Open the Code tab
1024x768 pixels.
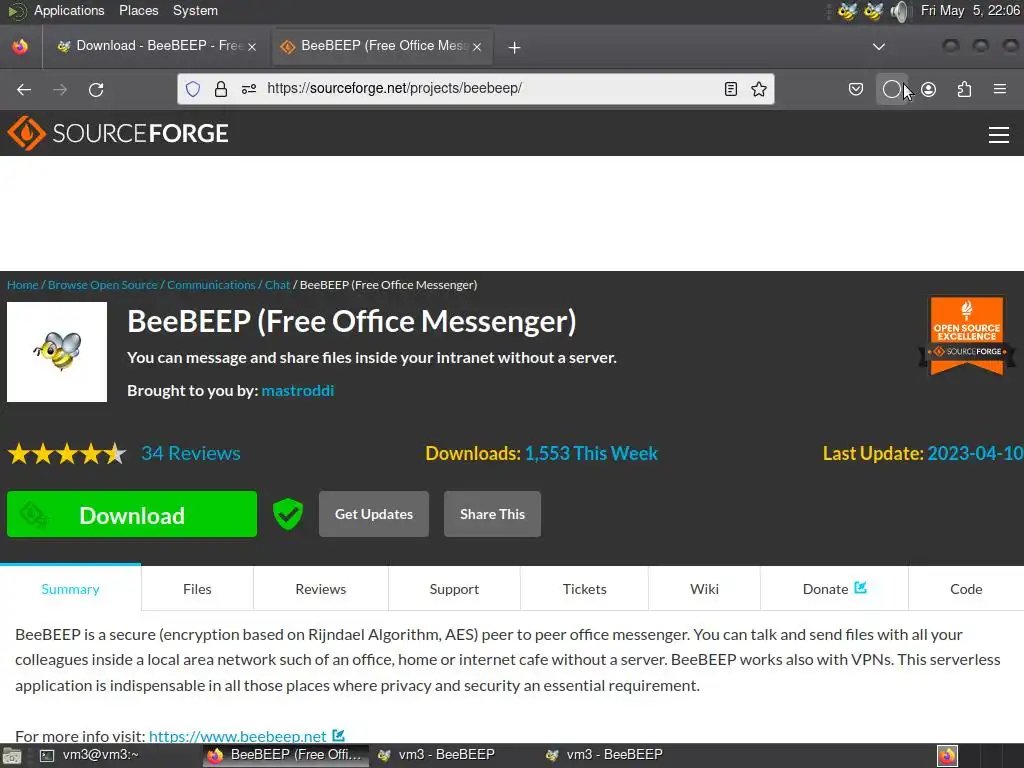tap(966, 588)
